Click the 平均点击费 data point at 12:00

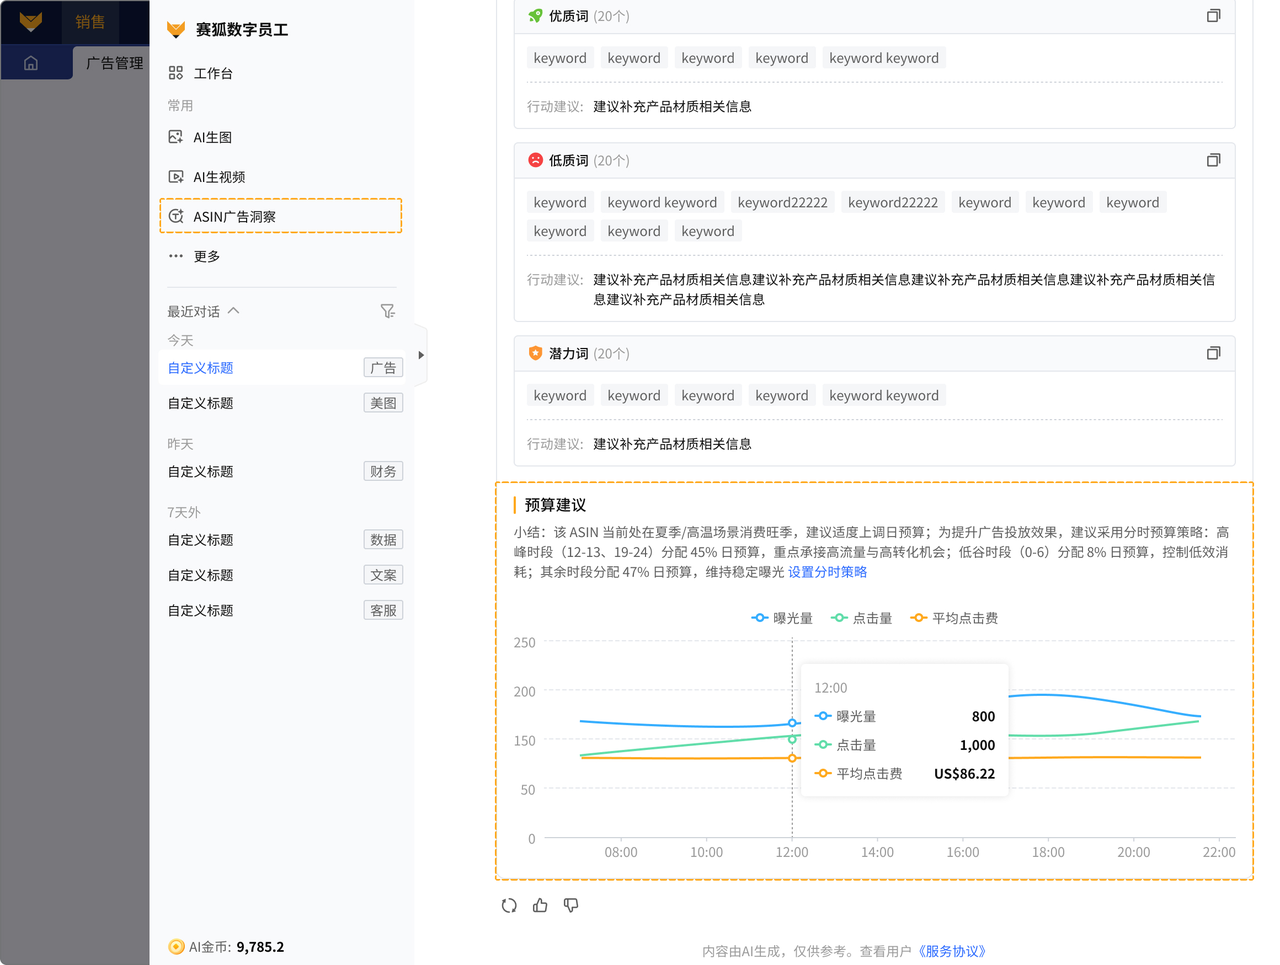click(792, 758)
